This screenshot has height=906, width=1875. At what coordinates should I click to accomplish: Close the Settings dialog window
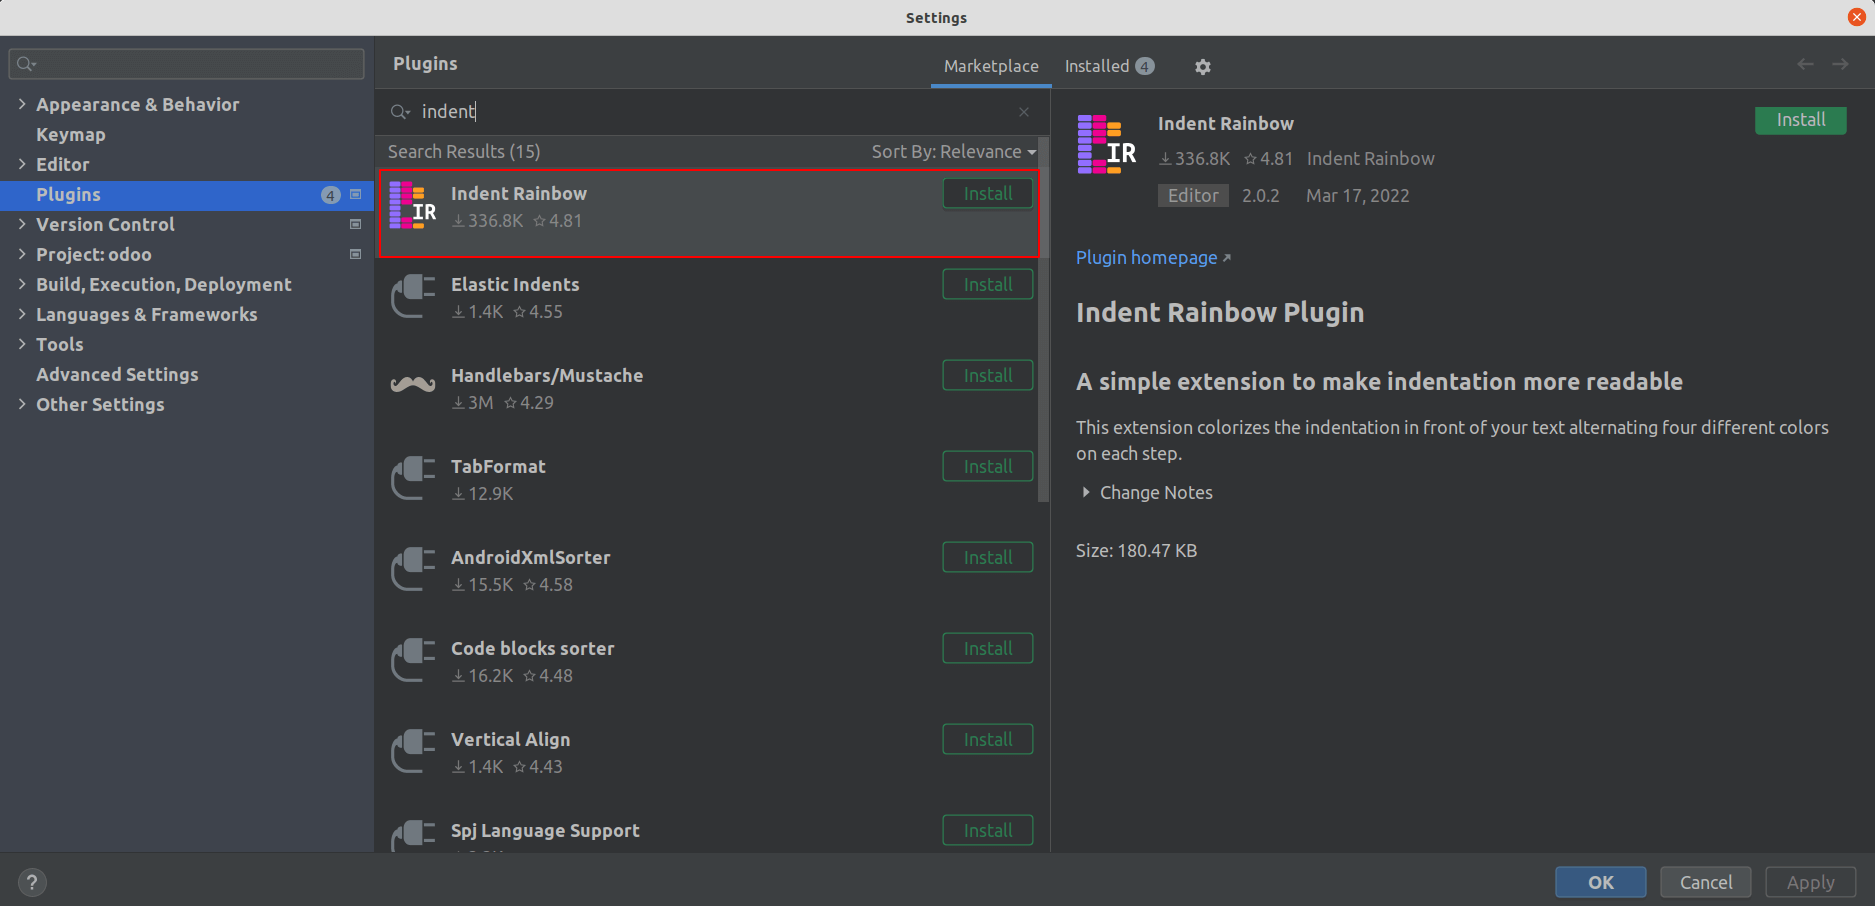coord(1857,17)
